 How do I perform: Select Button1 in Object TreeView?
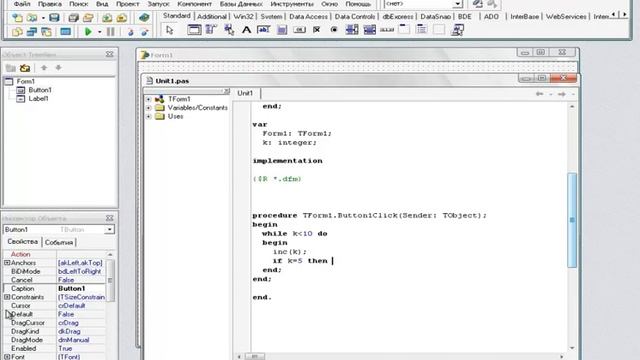tap(40, 90)
